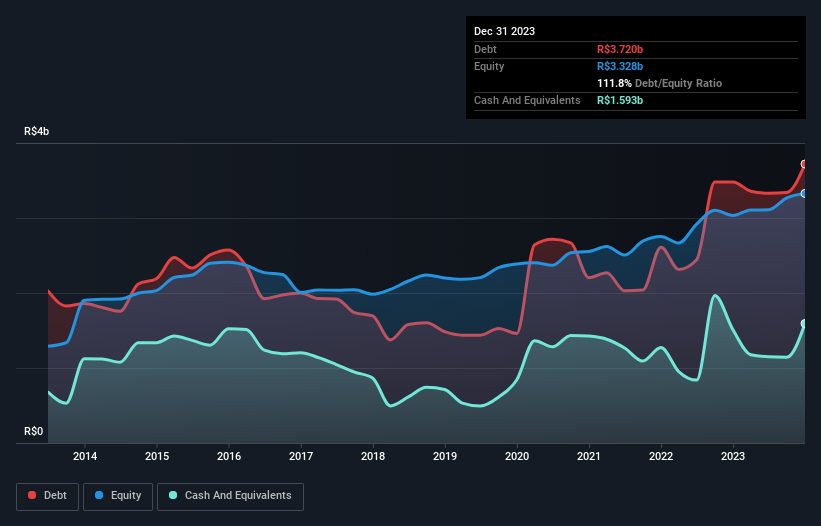821x526 pixels.
Task: Click the 111.8% Debt/Equity Ratio text
Action: click(x=659, y=83)
